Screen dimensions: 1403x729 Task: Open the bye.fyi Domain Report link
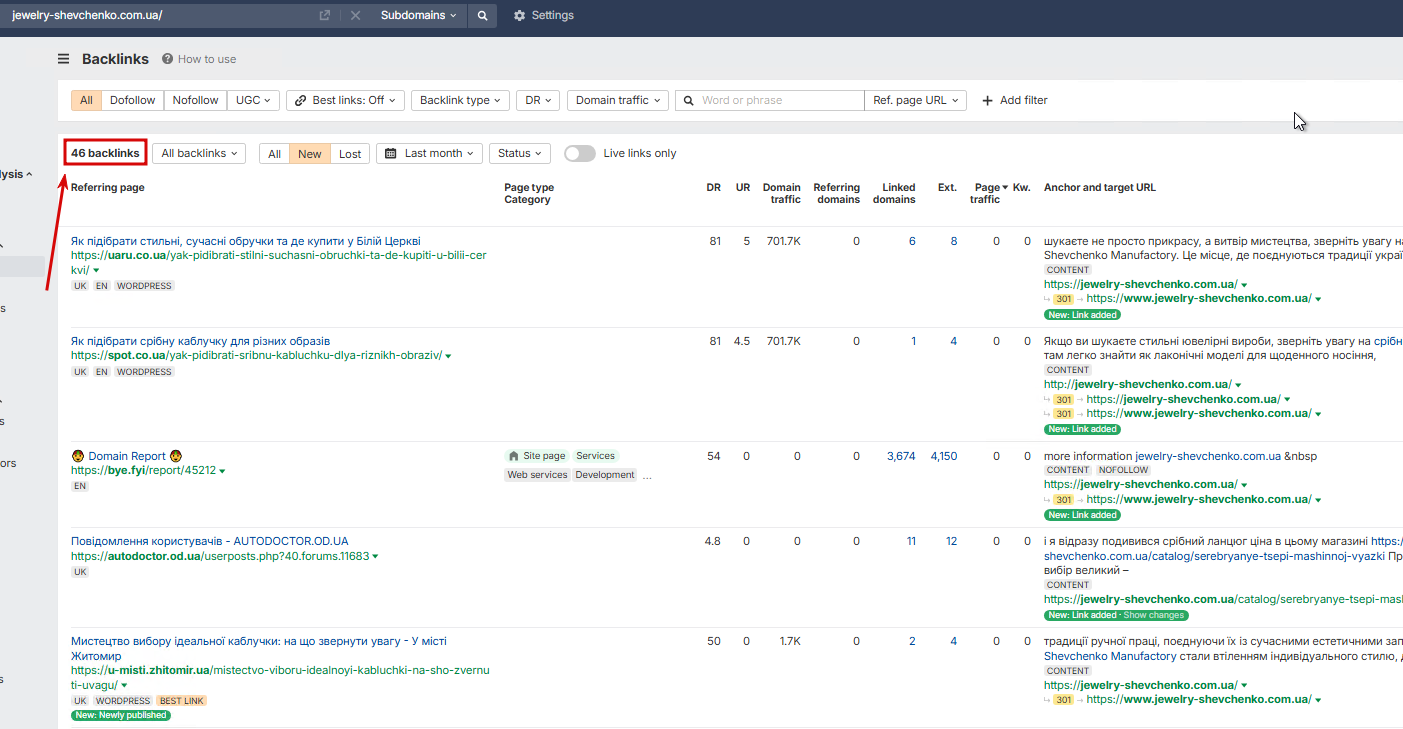click(126, 456)
